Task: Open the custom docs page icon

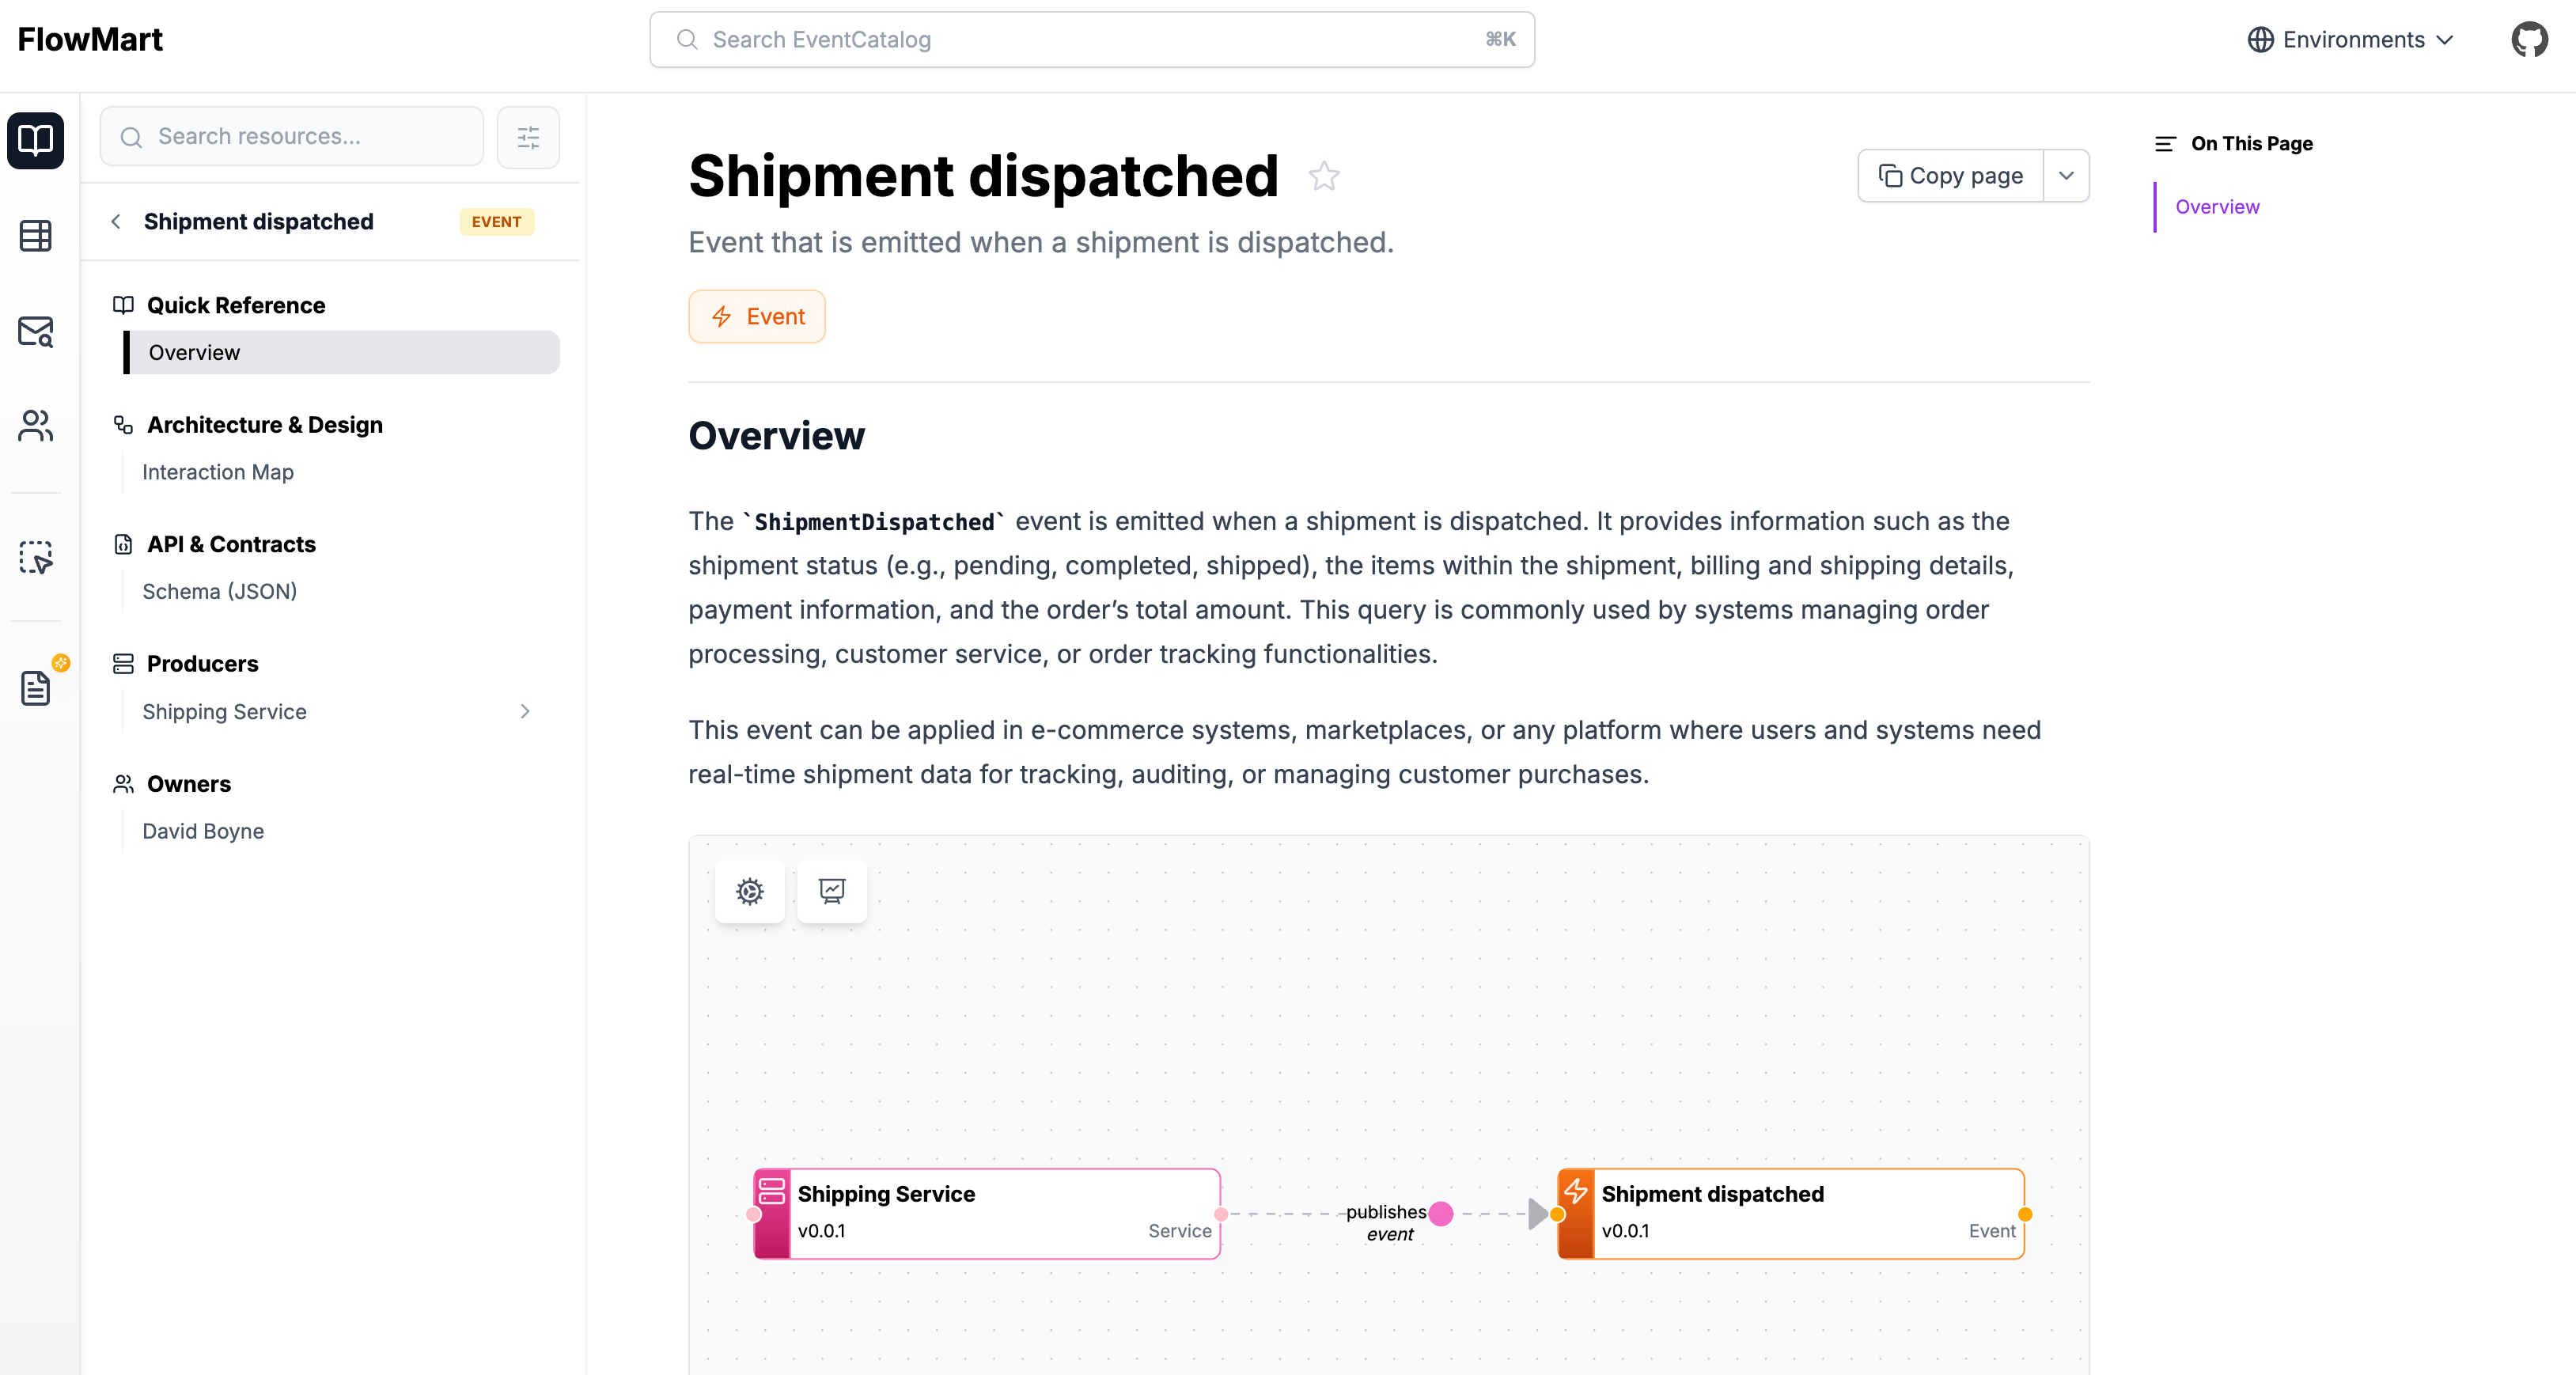Action: coord(36,687)
